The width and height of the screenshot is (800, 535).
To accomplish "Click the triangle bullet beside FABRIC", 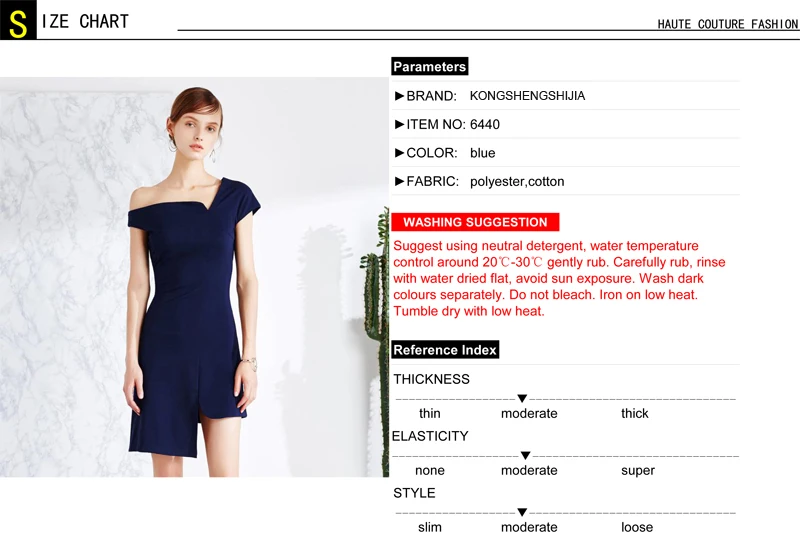I will click(399, 182).
